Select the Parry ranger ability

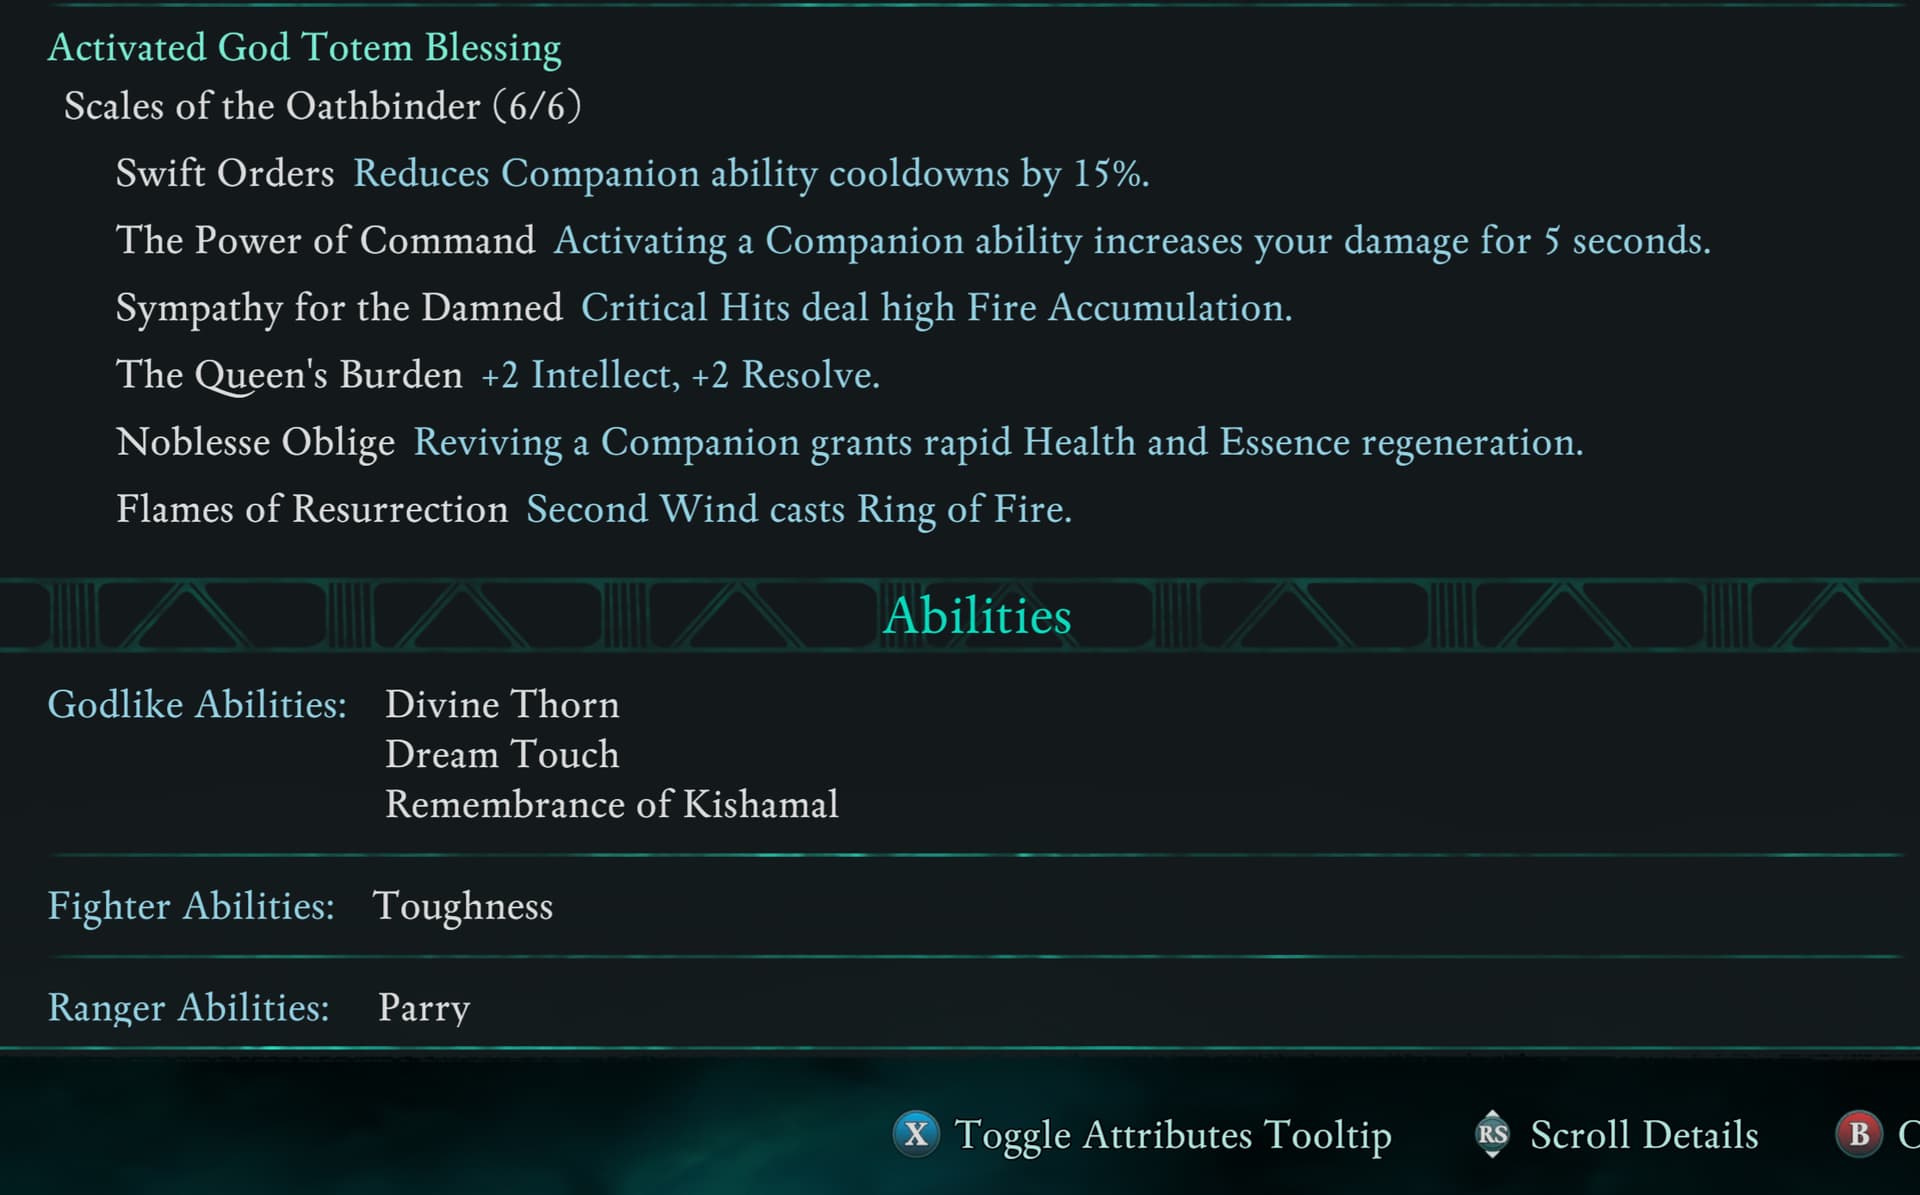(x=424, y=1007)
